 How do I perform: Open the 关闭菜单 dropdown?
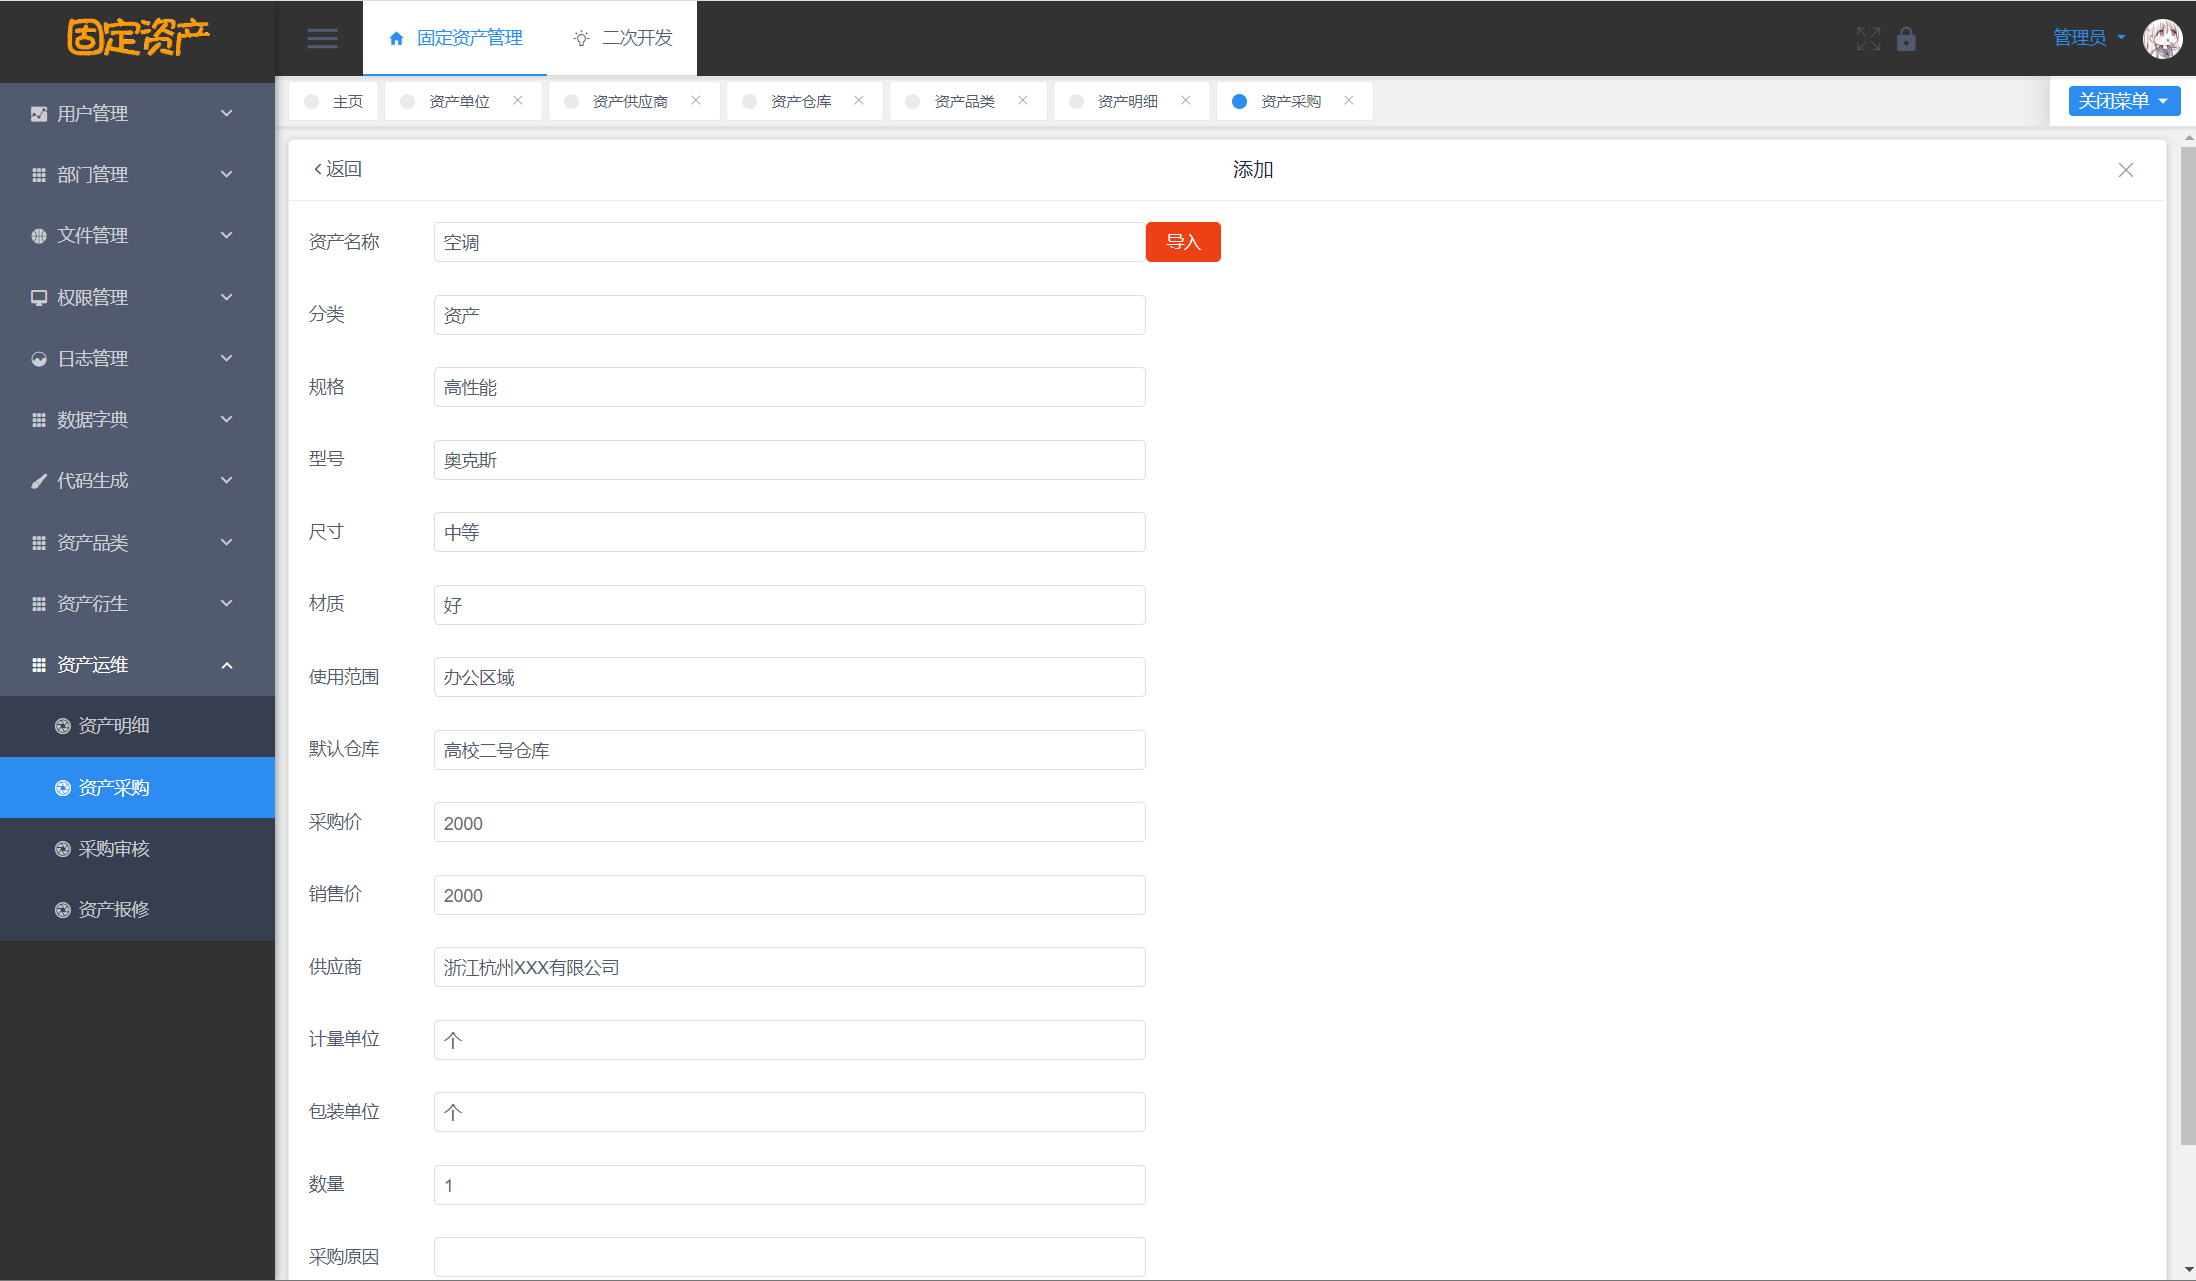(x=2123, y=101)
